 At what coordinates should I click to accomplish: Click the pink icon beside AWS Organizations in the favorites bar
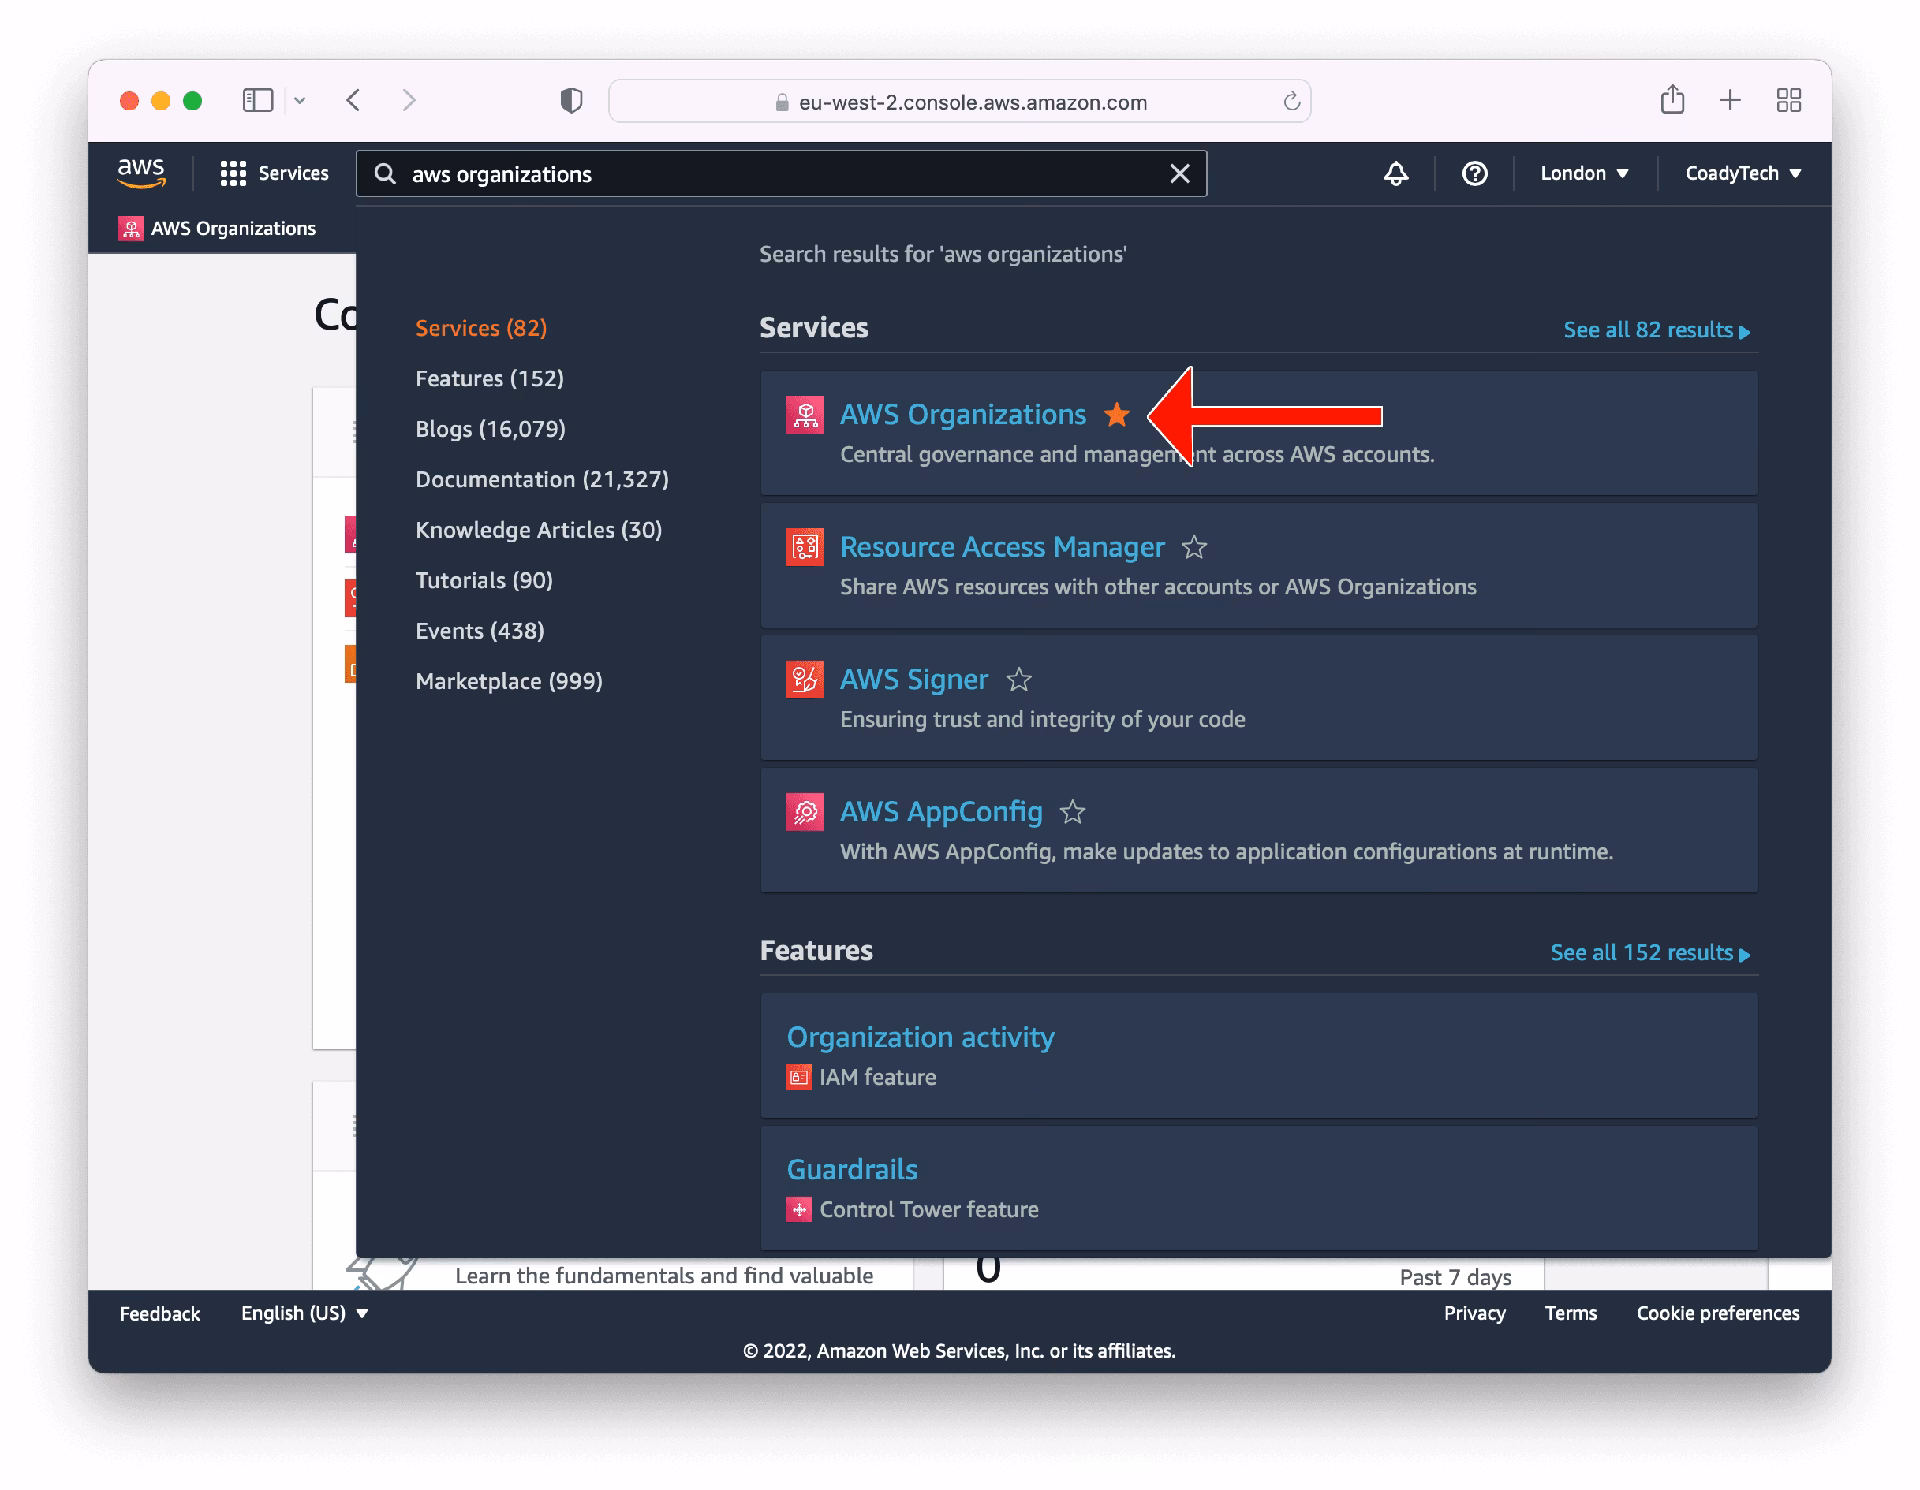pyautogui.click(x=131, y=229)
